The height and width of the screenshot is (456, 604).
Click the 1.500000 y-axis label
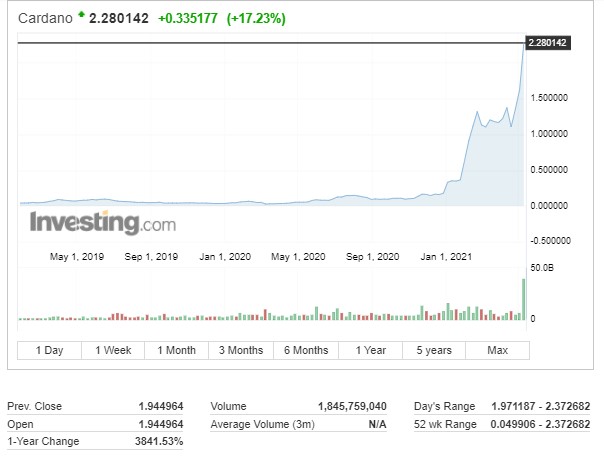[x=549, y=97]
